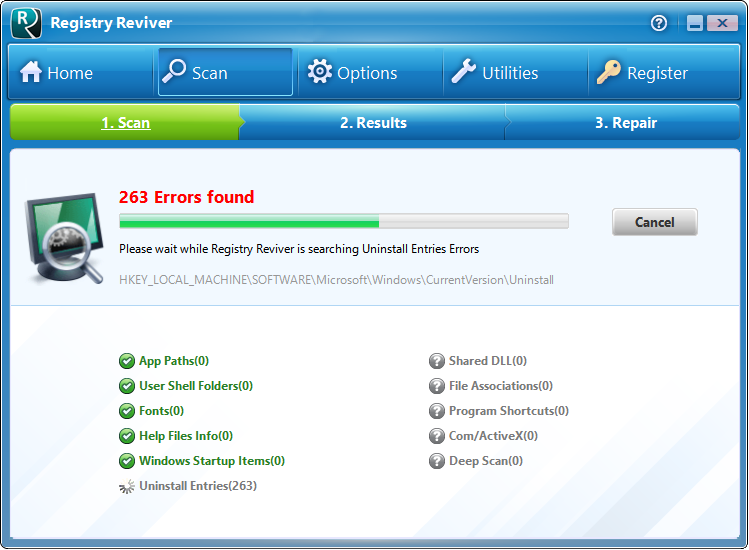Click the monitor with magnifier scan image
Screen dimensions: 749x550
click(63, 237)
